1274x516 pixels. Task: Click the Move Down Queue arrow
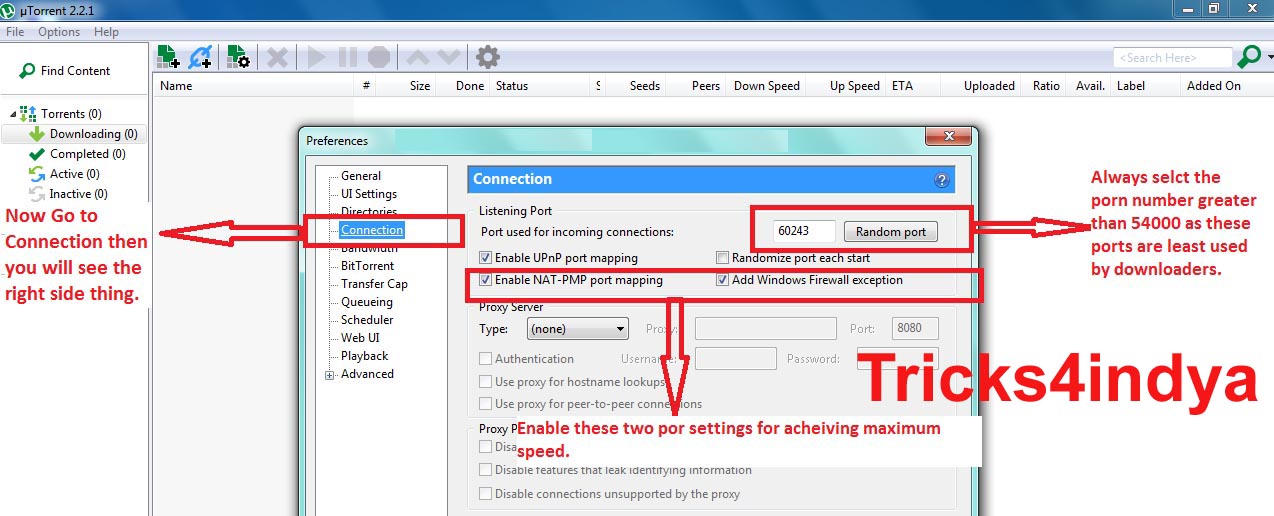click(x=448, y=57)
